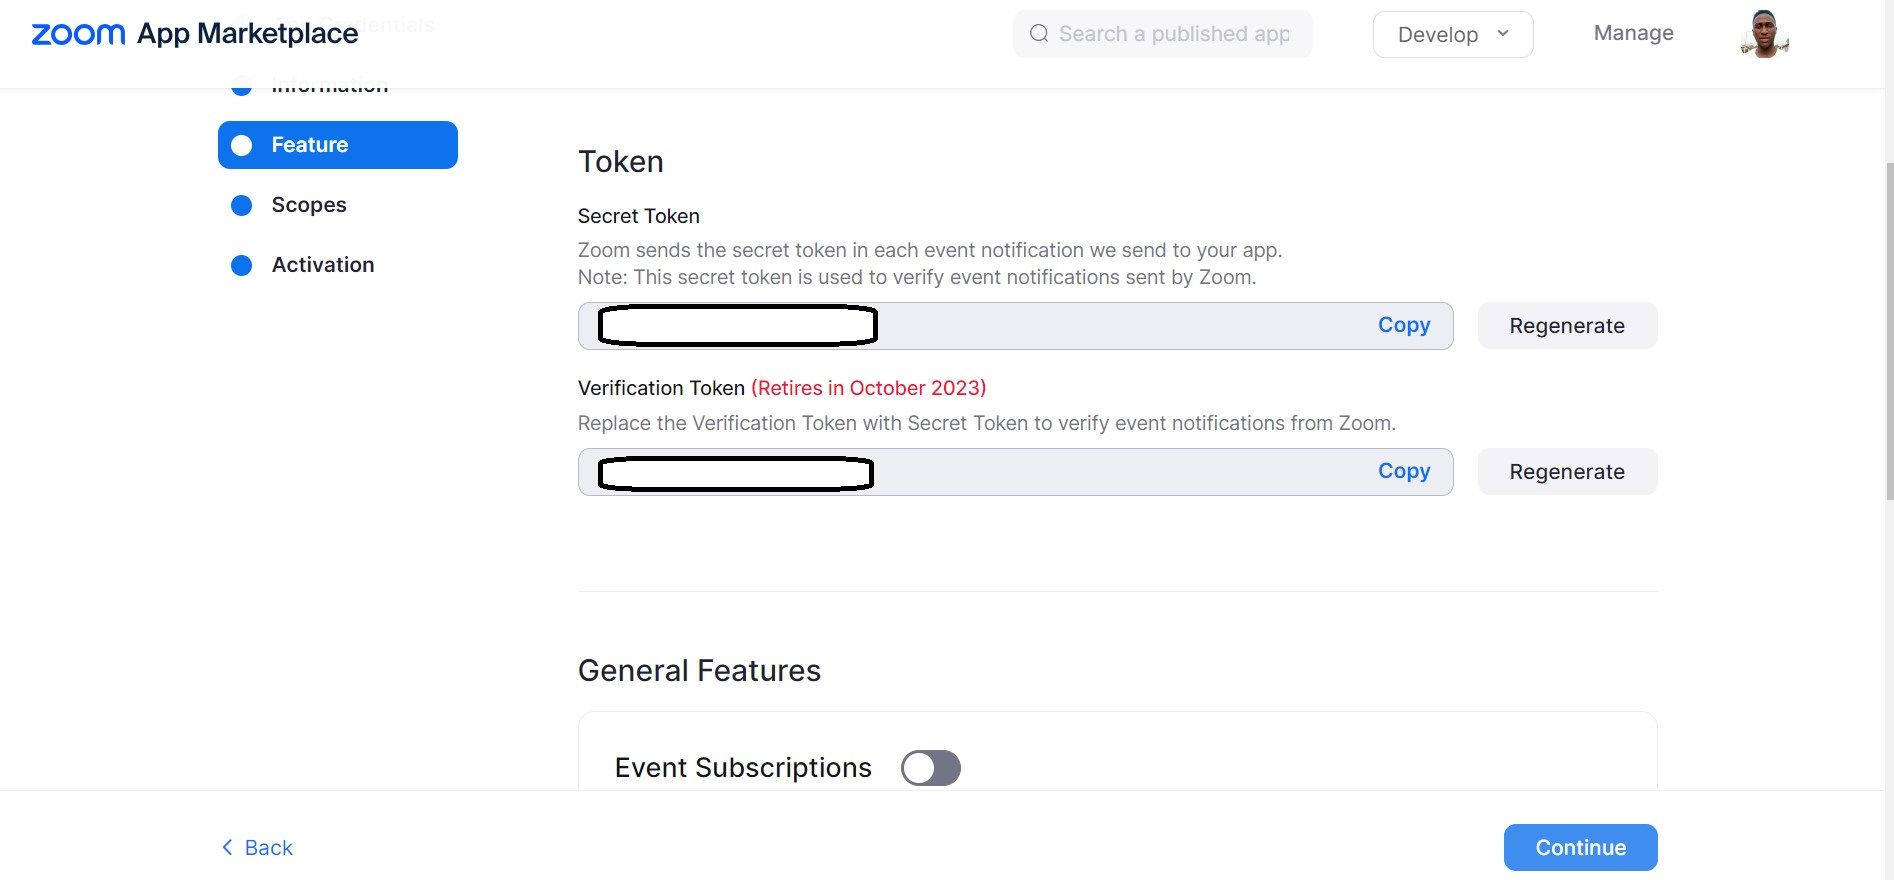Expand the Develop chevron arrow
1894x880 pixels.
pyautogui.click(x=1502, y=34)
